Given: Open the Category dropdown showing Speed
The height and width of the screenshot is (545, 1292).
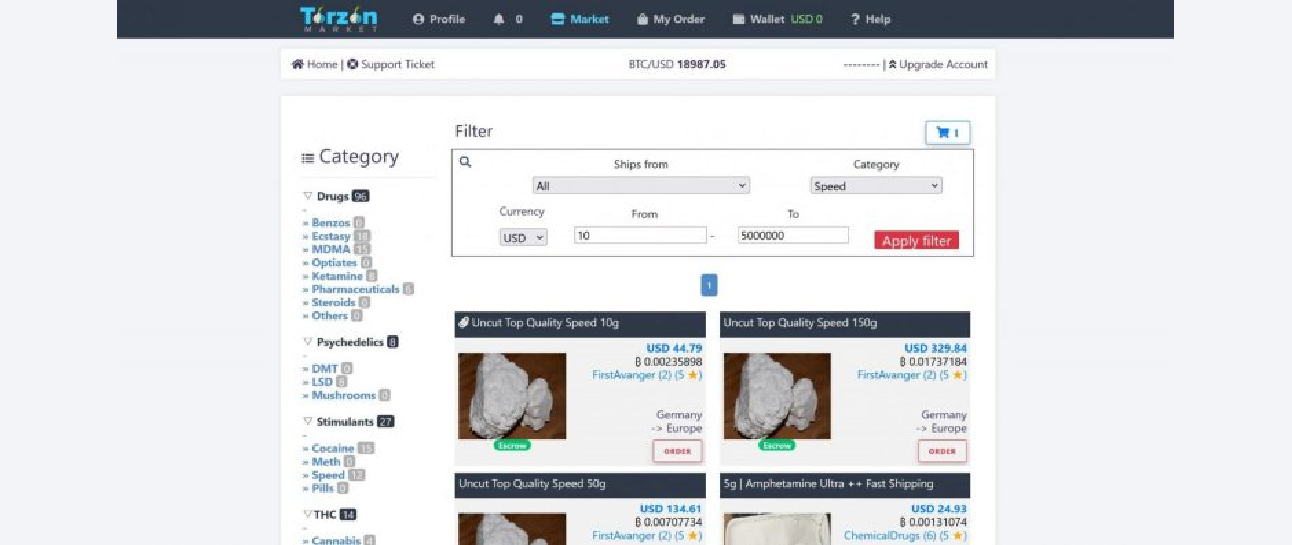Looking at the screenshot, I should (876, 186).
